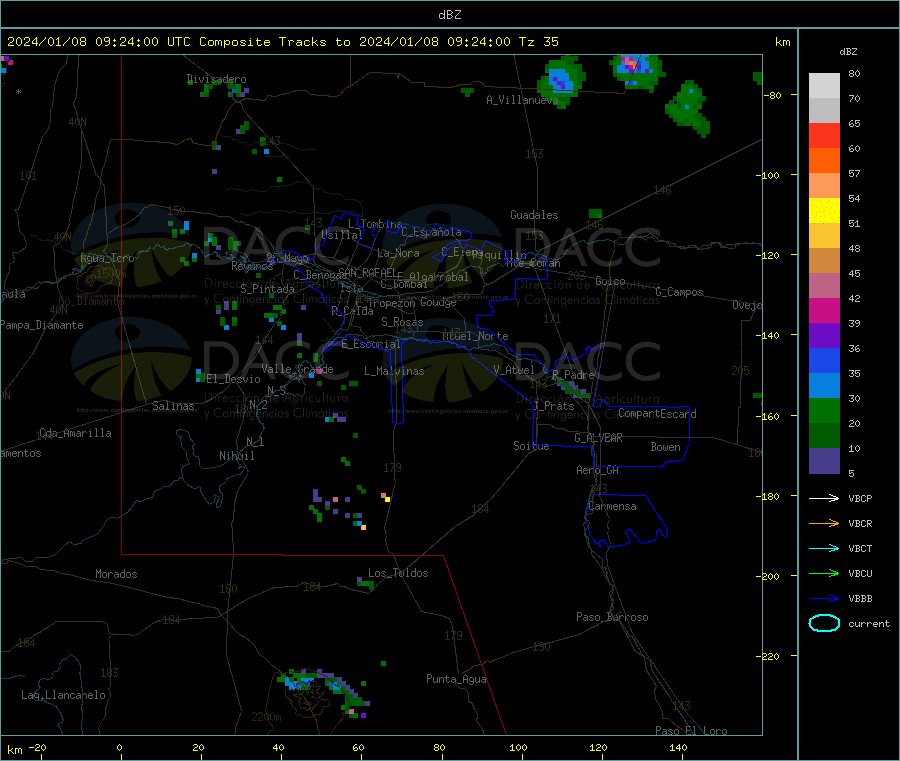Viewport: 900px width, 761px height.
Task: Click the 'J_Prats' map label
Action: [553, 406]
